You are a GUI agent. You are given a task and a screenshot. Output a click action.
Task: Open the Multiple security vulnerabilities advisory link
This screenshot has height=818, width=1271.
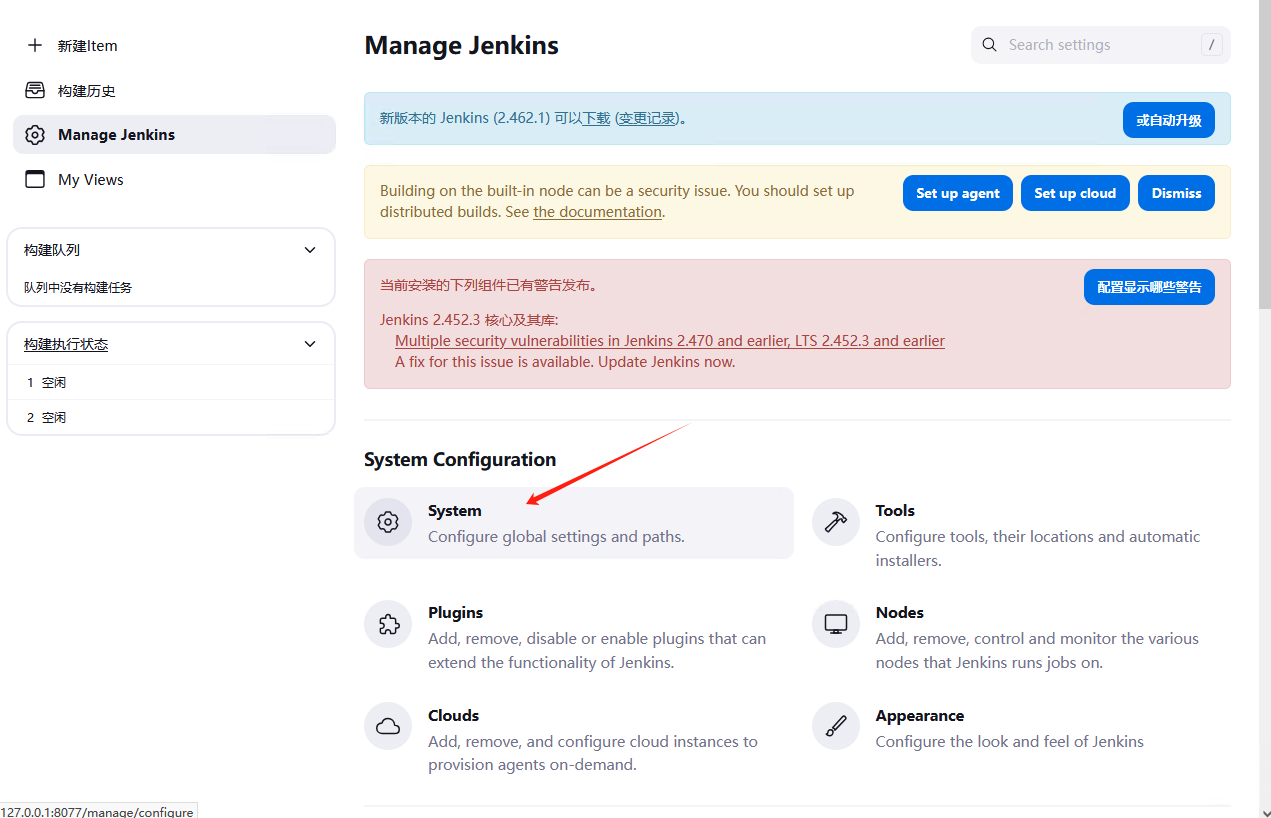(670, 341)
